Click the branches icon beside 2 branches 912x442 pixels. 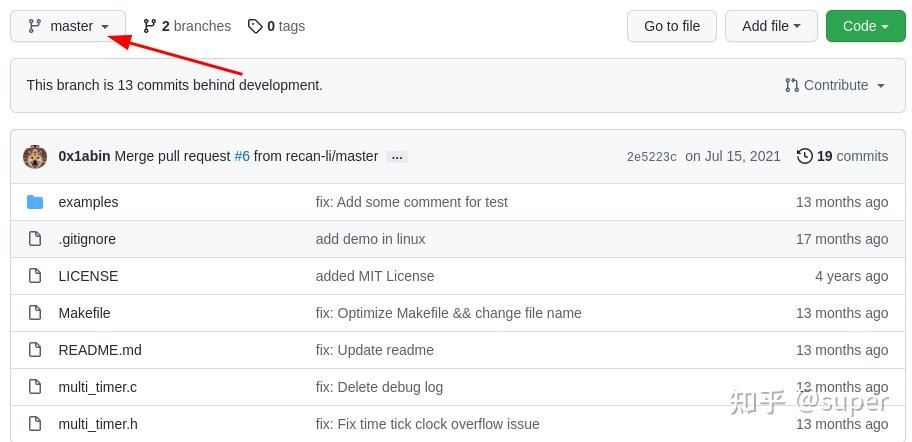tap(150, 26)
